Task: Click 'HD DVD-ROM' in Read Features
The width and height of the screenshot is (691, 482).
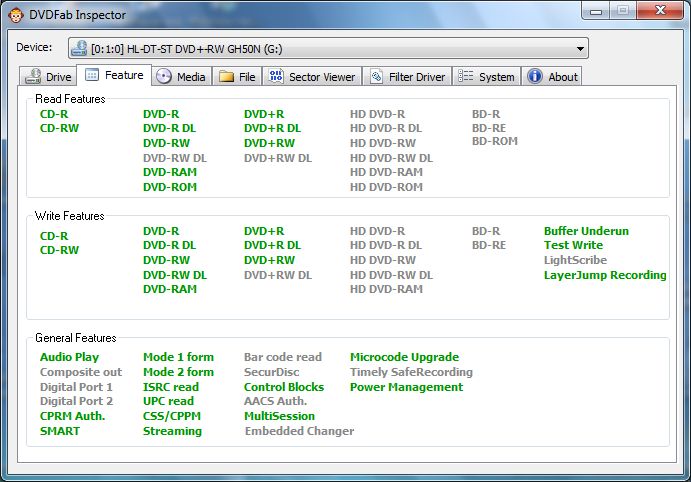Action: (x=386, y=187)
